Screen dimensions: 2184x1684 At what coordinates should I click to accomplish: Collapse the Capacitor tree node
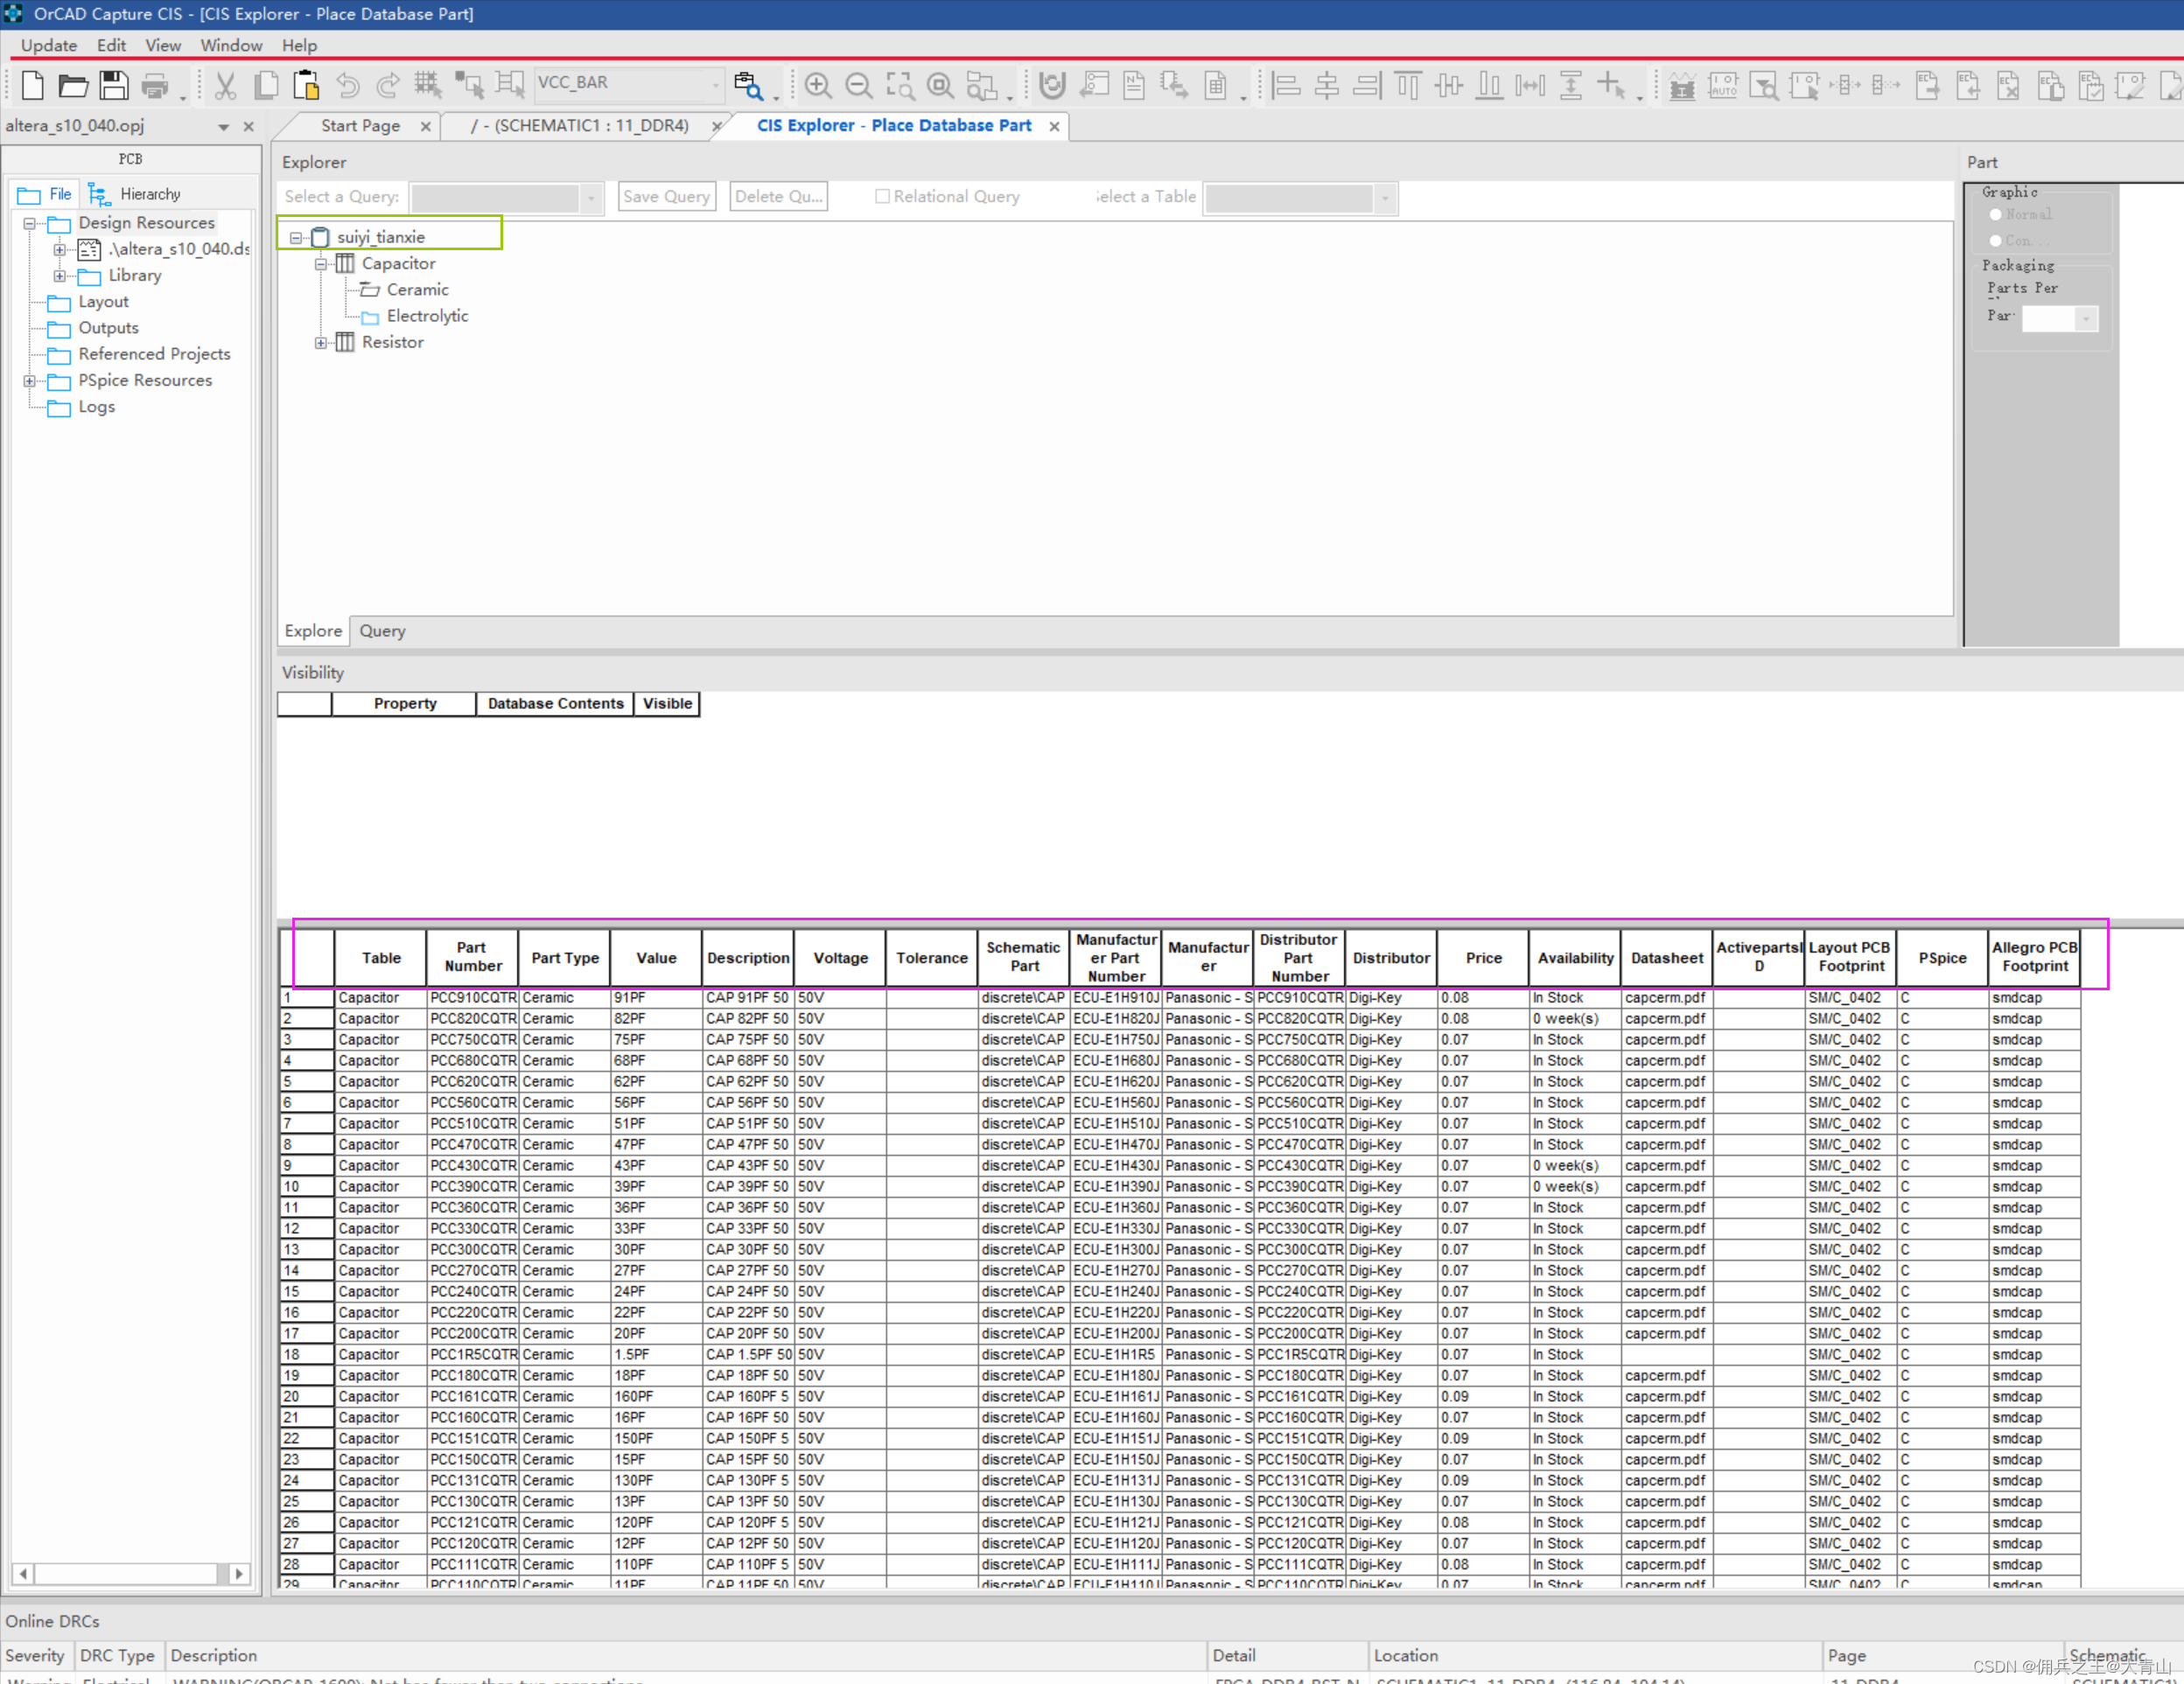(x=321, y=264)
